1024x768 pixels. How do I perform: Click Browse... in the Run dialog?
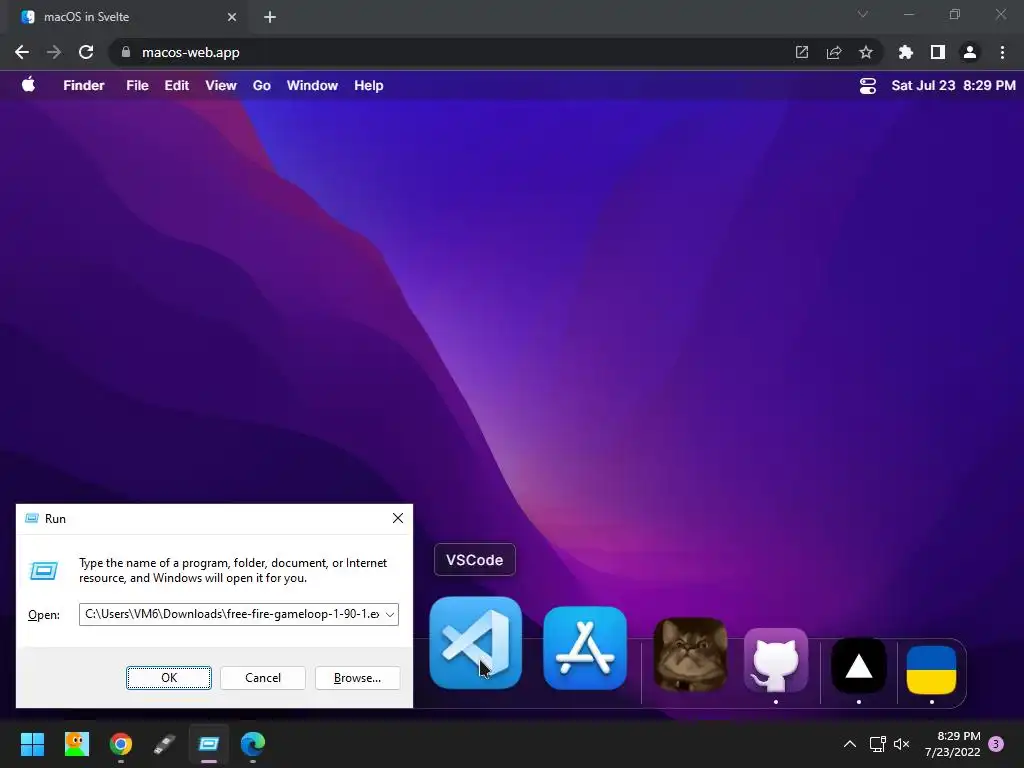[x=357, y=678]
